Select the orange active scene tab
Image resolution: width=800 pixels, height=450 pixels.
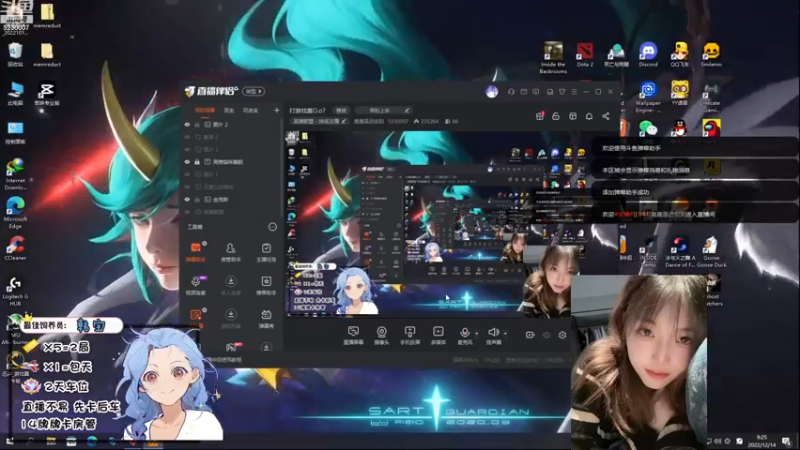pyautogui.click(x=205, y=110)
